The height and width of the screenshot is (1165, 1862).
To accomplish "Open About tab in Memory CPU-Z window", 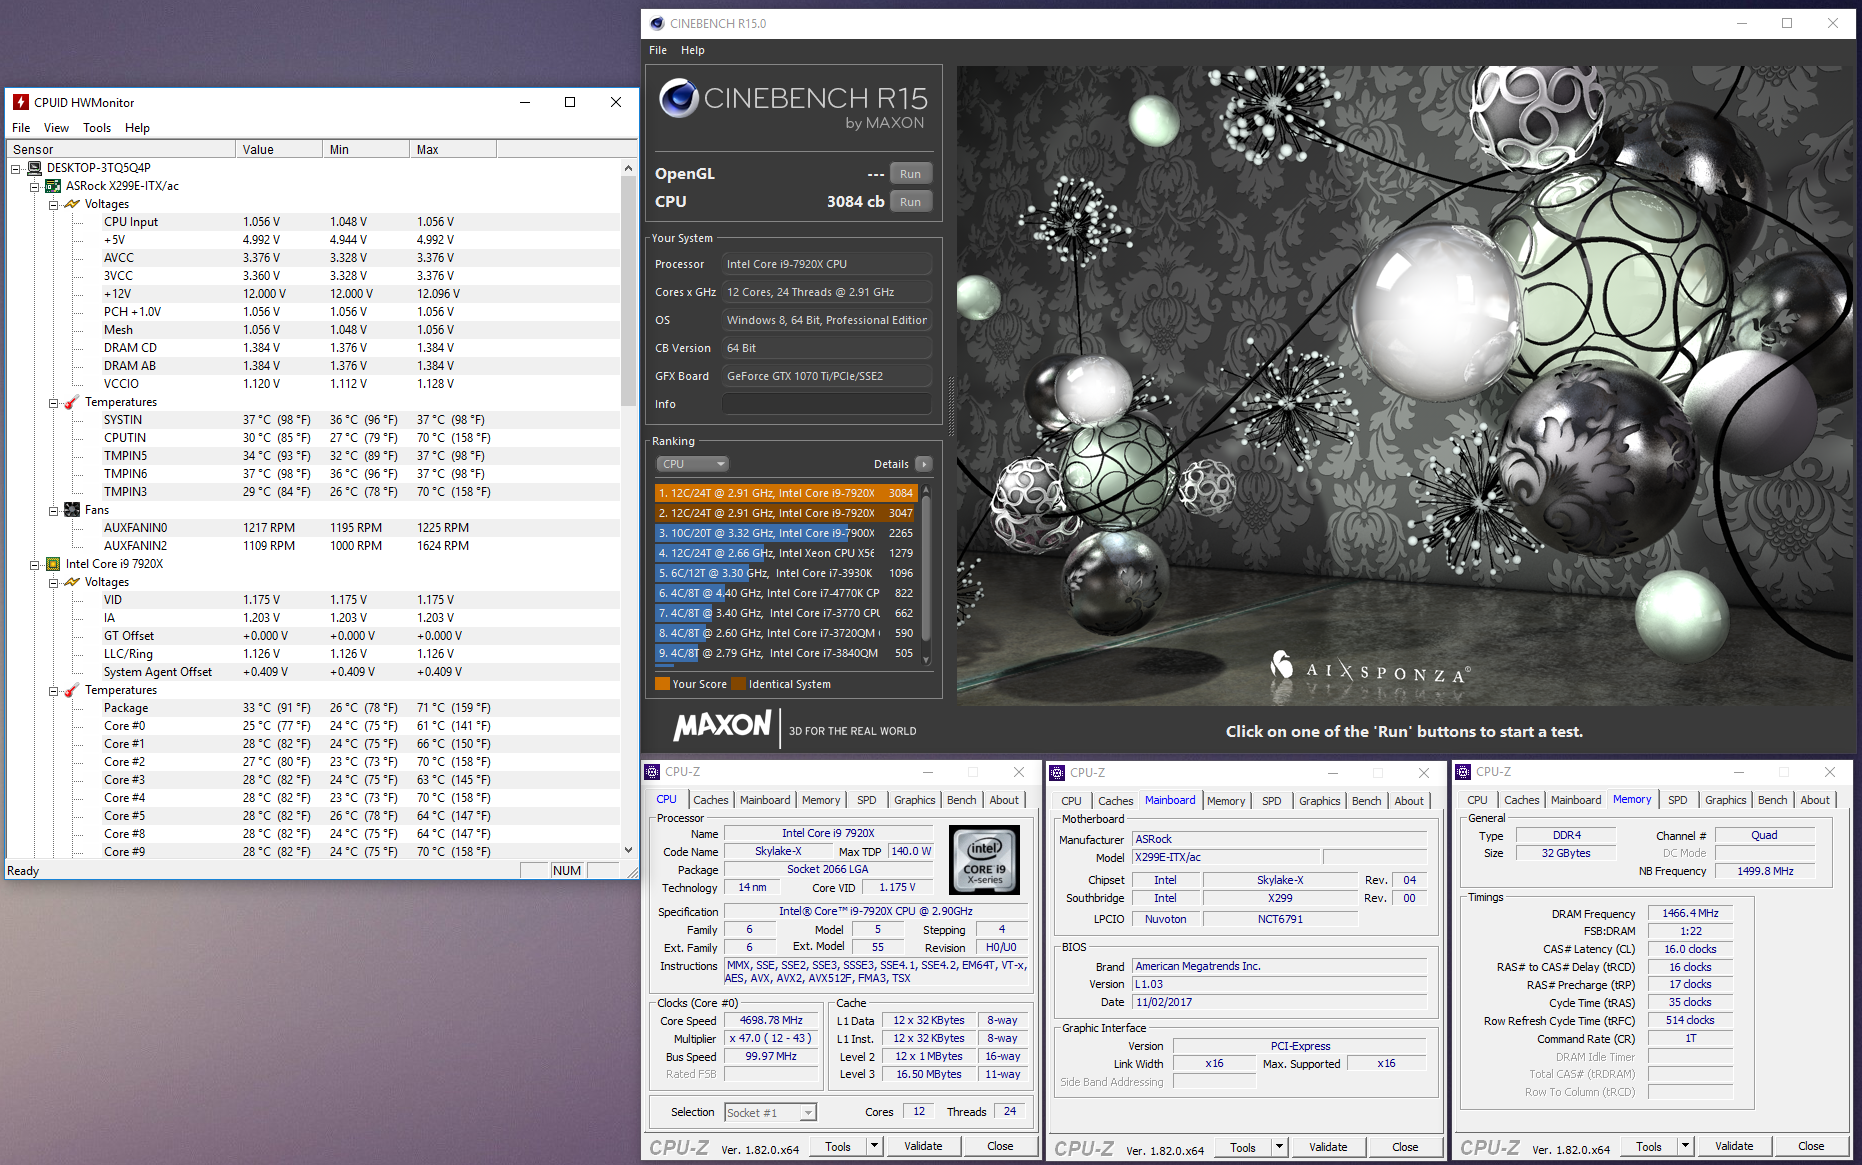I will click(x=1815, y=800).
